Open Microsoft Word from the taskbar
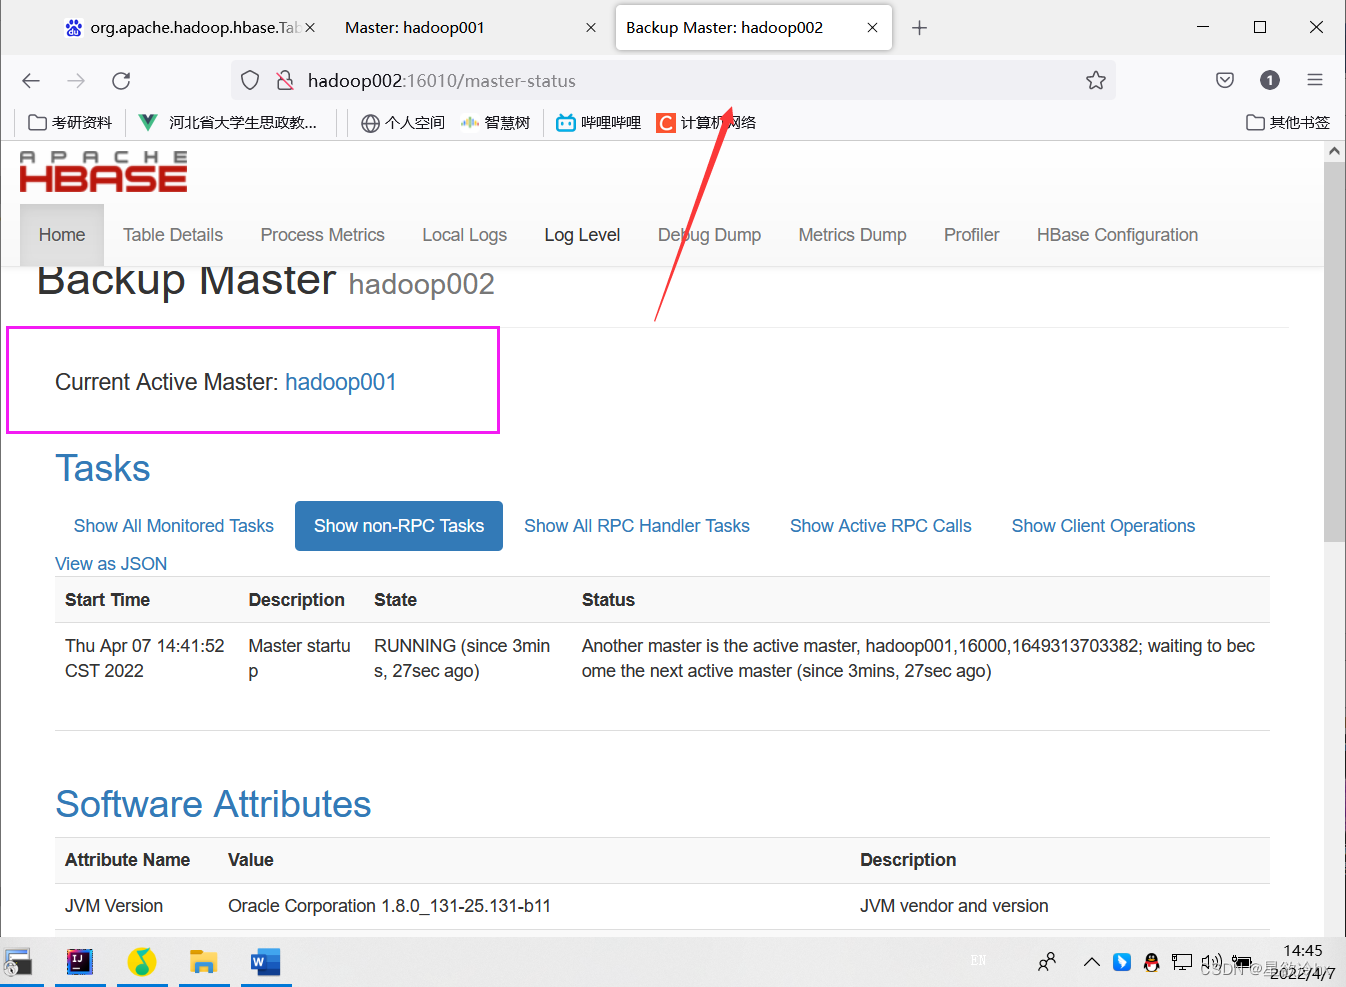The height and width of the screenshot is (987, 1346). (x=265, y=962)
